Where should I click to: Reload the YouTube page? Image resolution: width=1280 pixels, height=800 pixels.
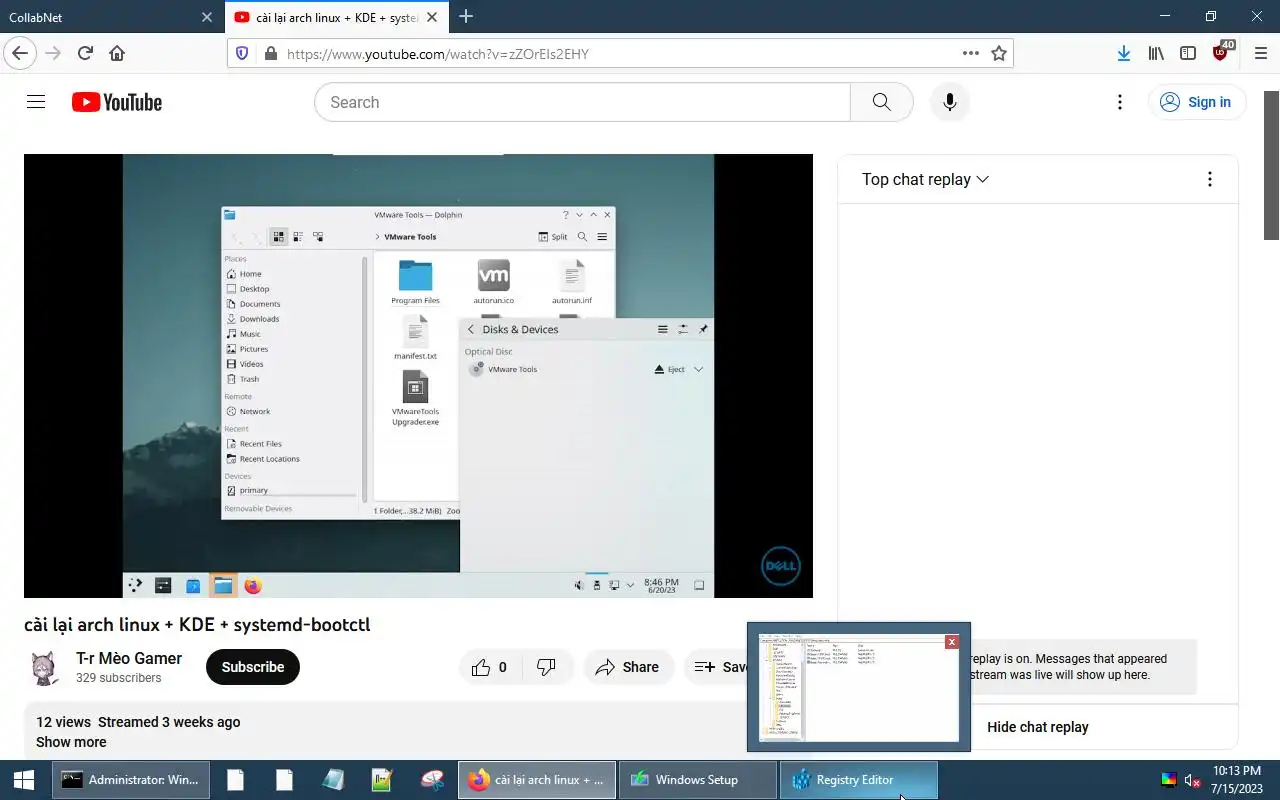pyautogui.click(x=85, y=53)
